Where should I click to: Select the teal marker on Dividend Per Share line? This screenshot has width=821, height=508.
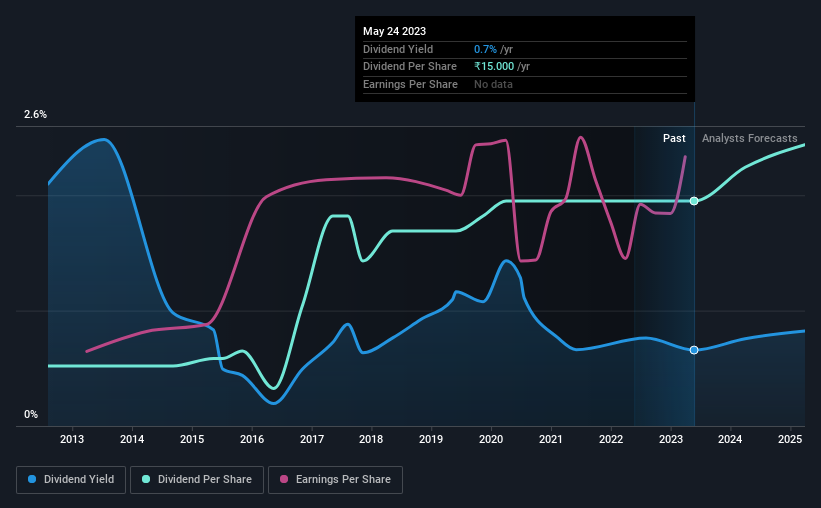[x=694, y=201]
